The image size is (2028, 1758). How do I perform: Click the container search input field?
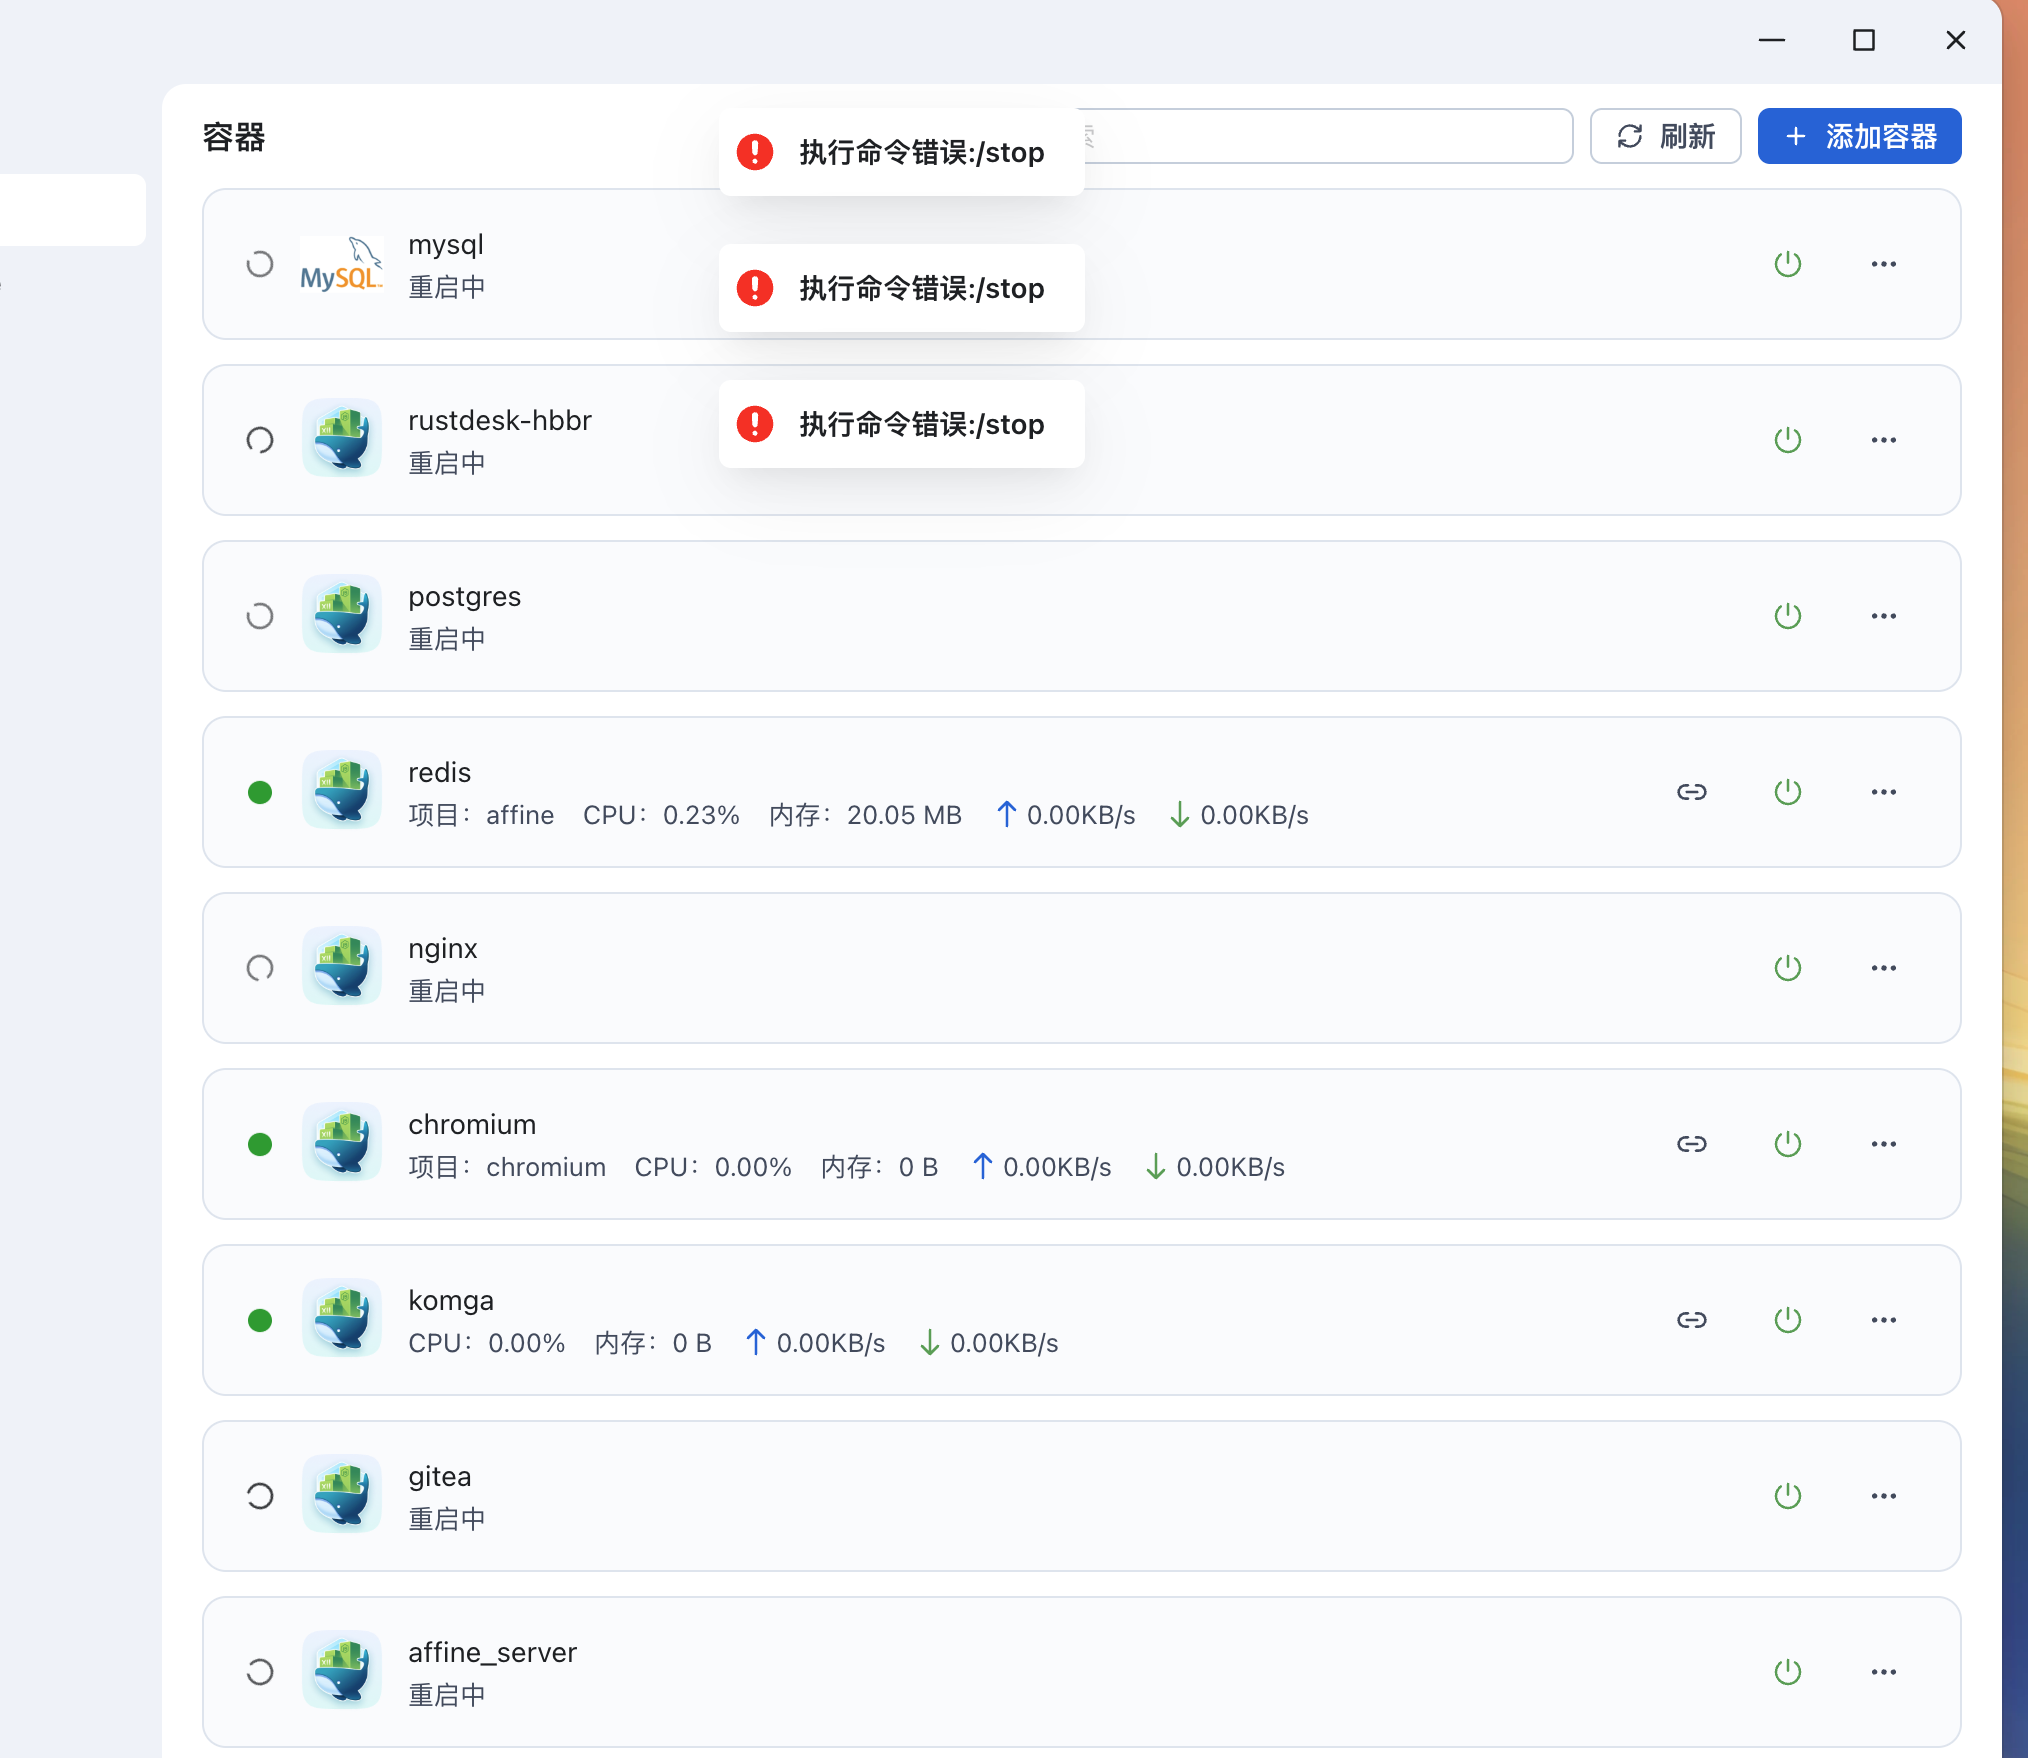coord(1330,136)
